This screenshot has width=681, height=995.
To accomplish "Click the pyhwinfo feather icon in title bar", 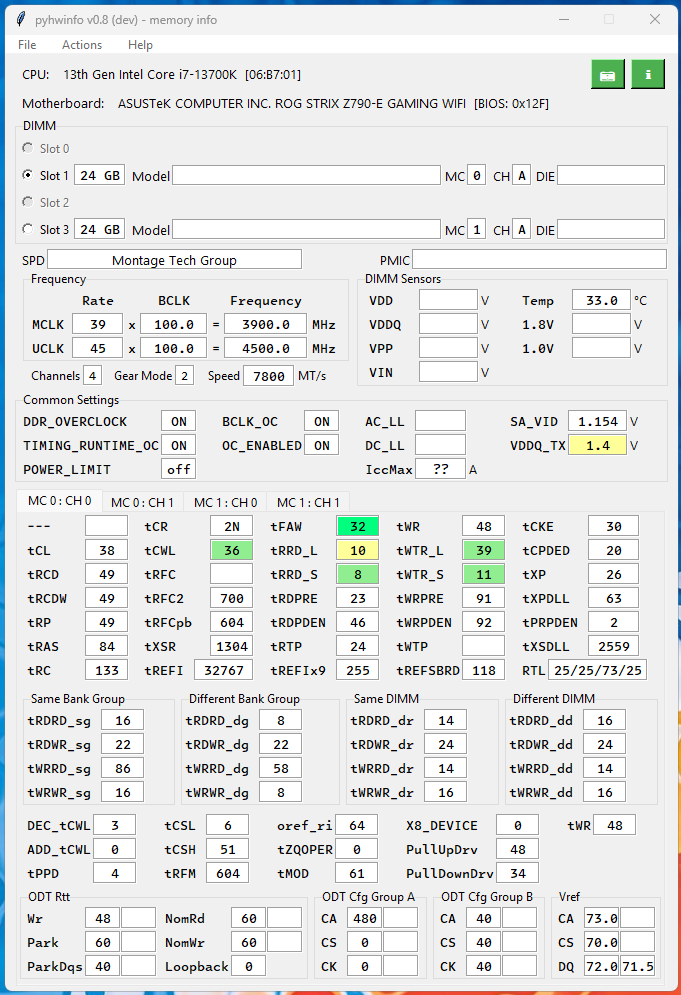I will tap(22, 19).
